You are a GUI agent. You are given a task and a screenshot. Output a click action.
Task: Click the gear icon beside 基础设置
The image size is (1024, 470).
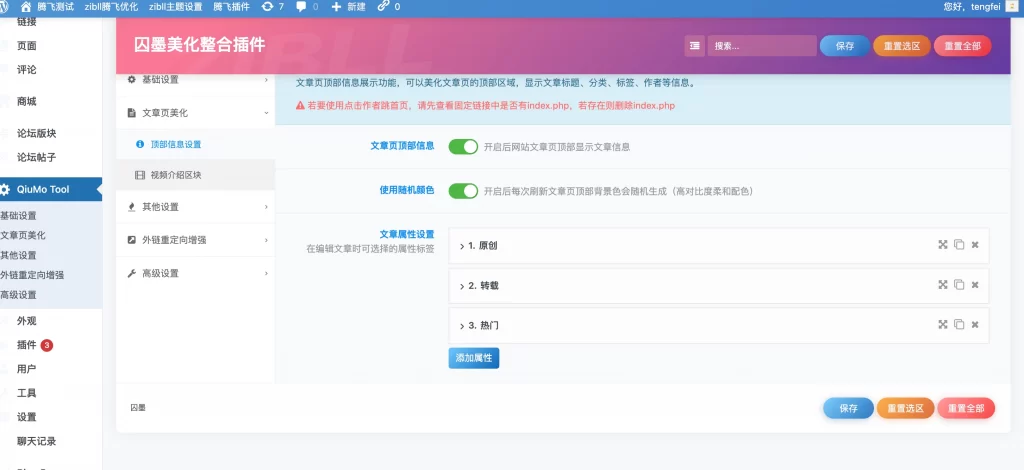pos(131,80)
